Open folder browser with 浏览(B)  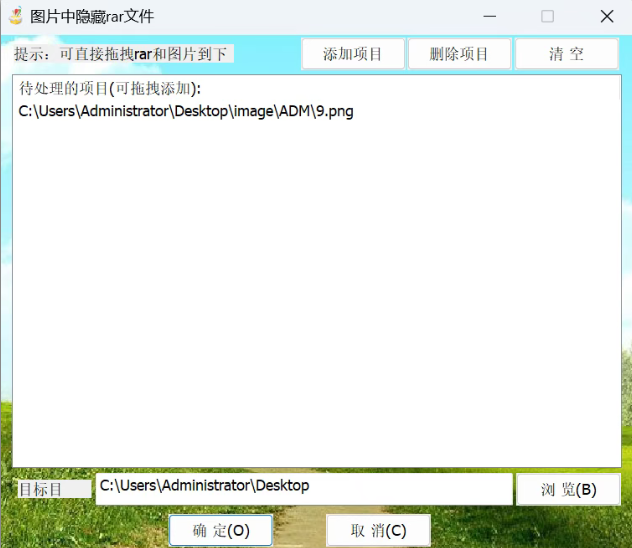[568, 490]
